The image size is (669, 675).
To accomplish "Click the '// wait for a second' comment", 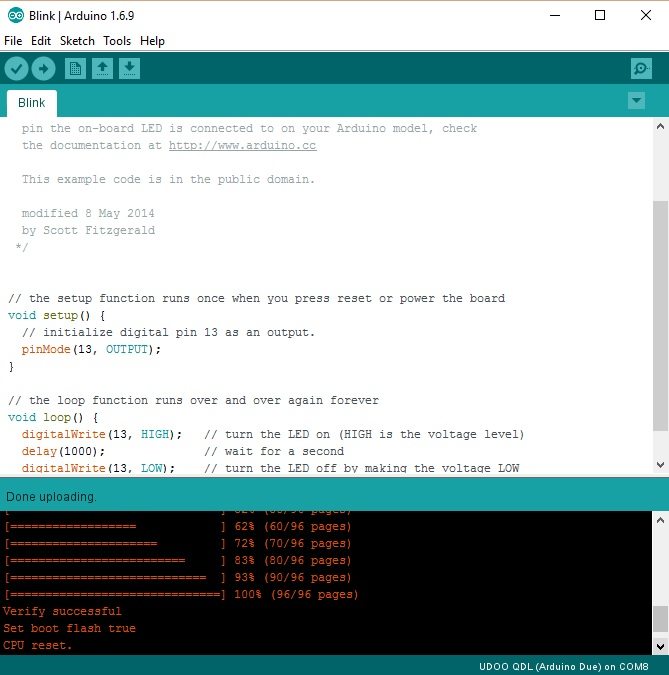I will 274,452.
